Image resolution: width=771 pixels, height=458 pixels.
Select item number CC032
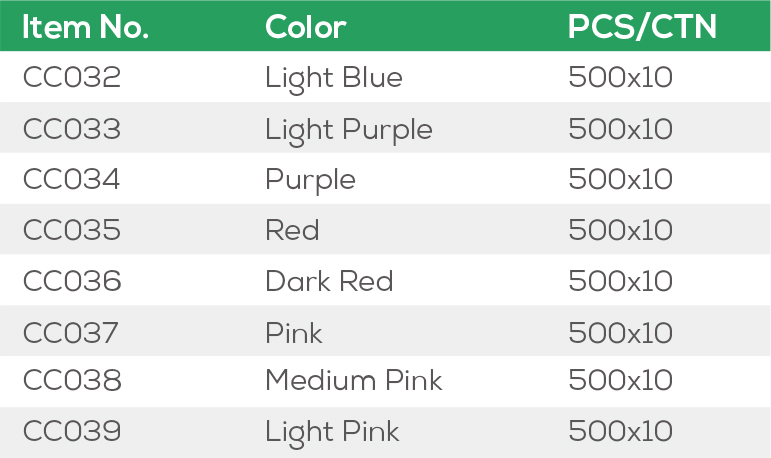tap(72, 78)
